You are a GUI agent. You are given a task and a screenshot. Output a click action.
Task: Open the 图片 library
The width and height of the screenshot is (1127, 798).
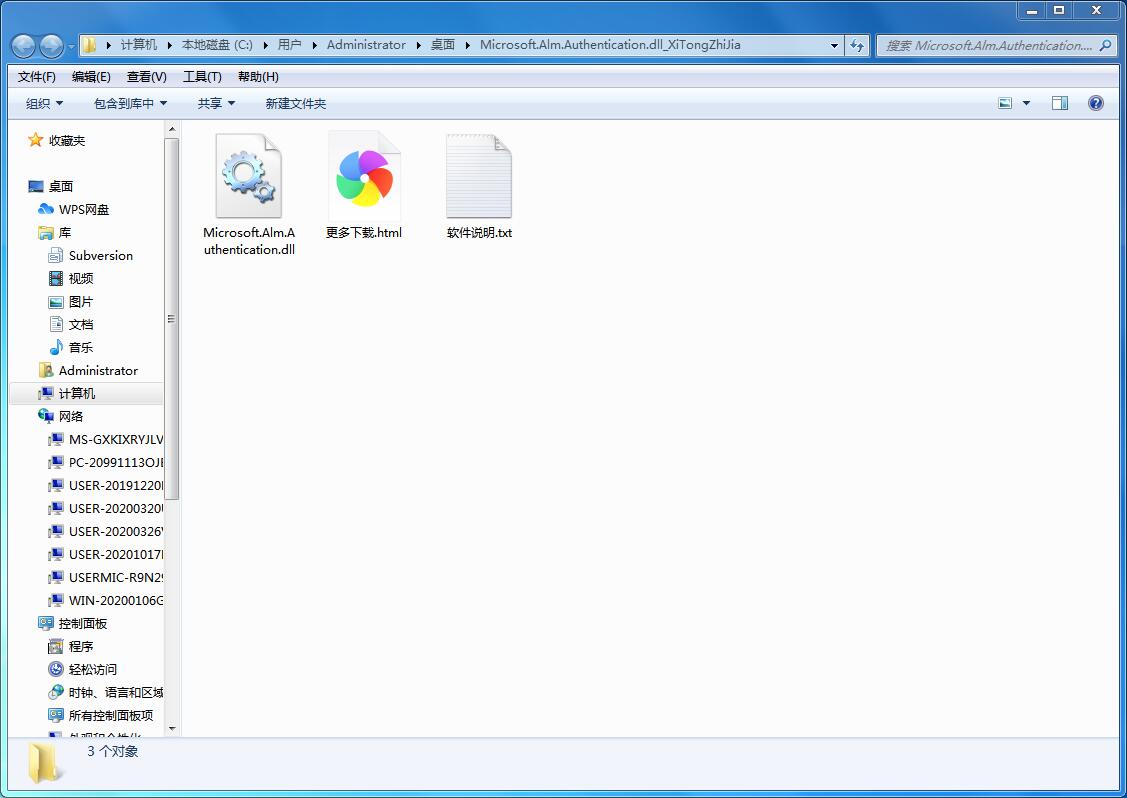(81, 302)
